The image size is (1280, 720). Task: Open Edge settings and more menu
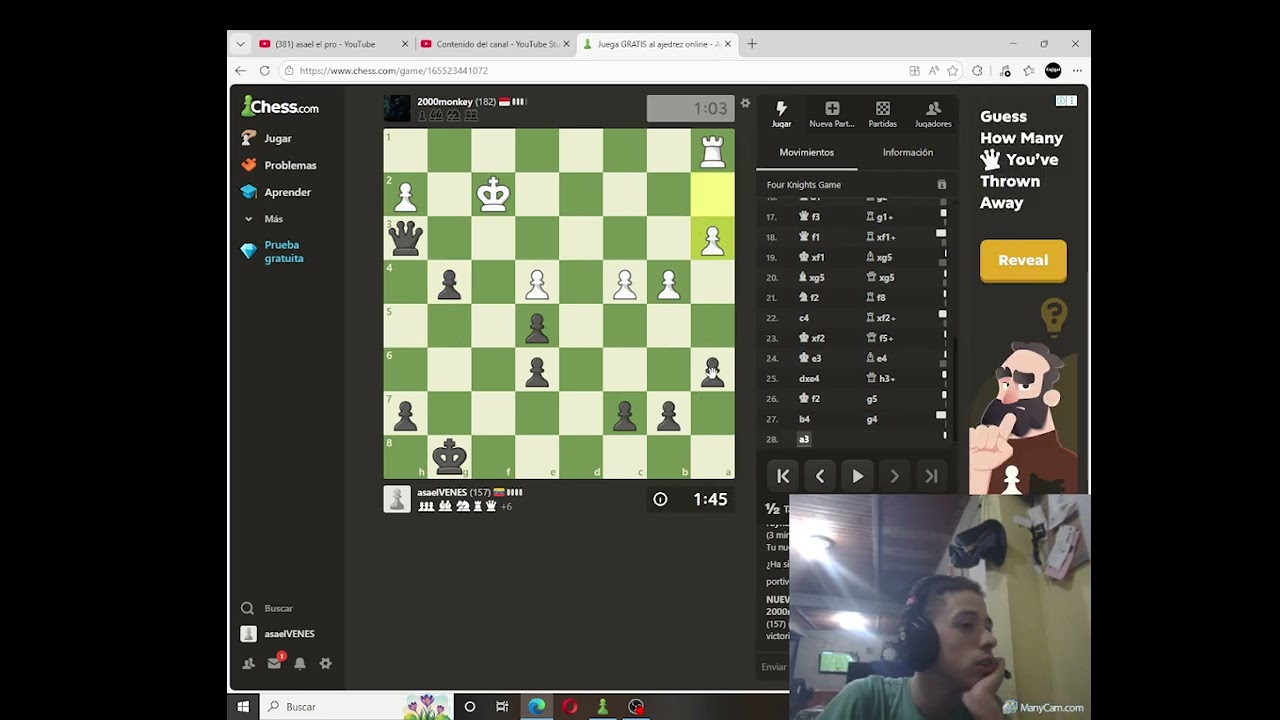coord(1077,71)
